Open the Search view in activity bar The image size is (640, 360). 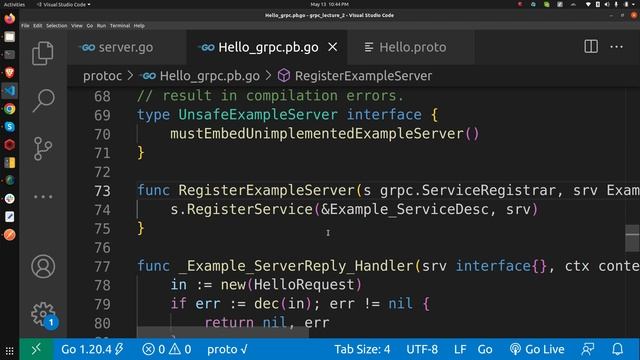(43, 100)
